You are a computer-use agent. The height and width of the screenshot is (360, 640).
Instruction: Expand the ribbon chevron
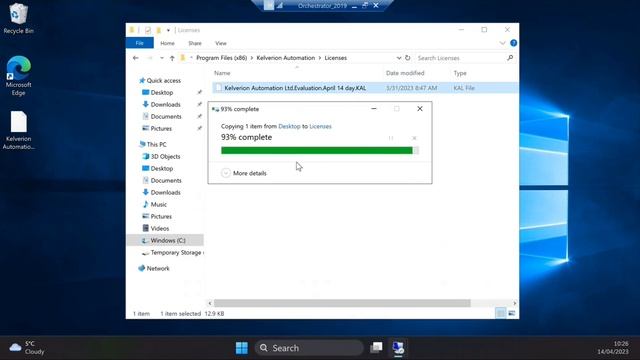coord(502,43)
